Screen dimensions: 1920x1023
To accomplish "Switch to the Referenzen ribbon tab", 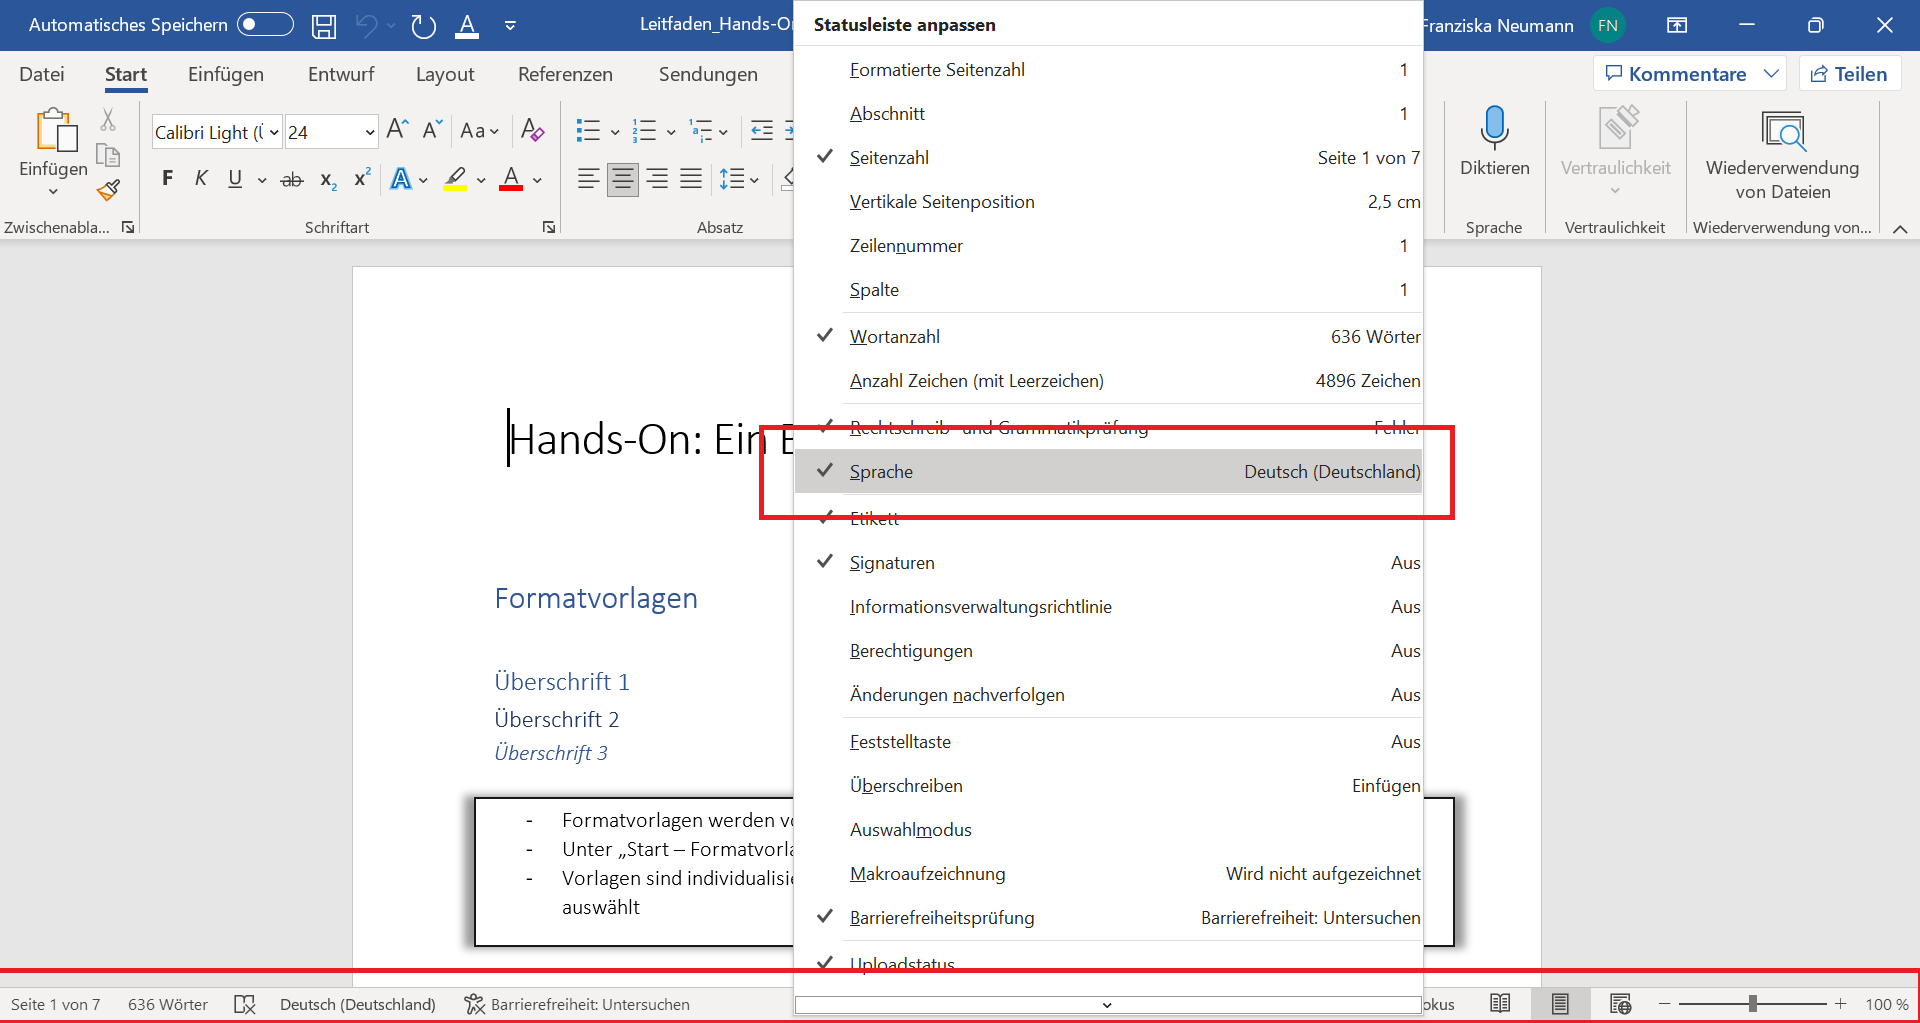I will [565, 73].
